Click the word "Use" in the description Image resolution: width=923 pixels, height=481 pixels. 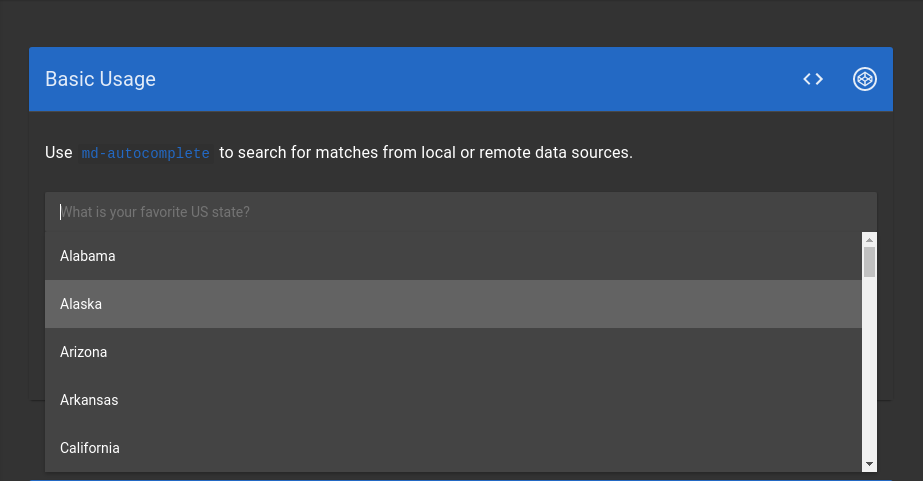(59, 152)
